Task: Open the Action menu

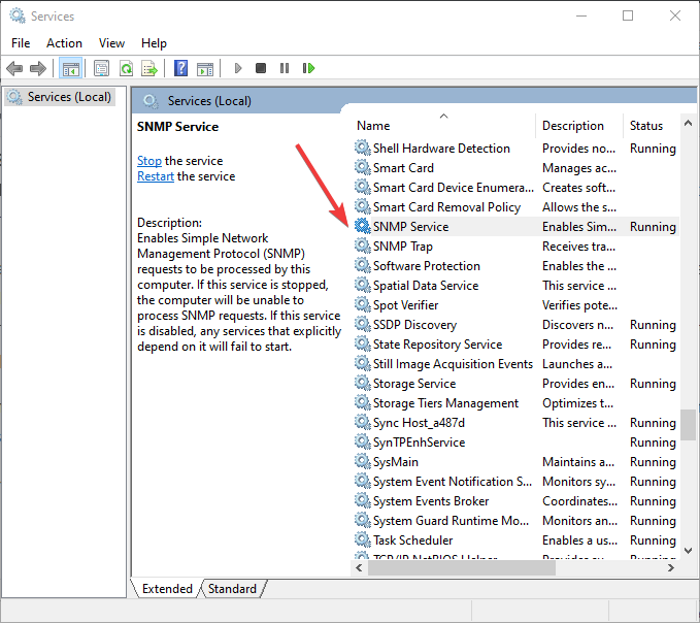Action: pyautogui.click(x=64, y=43)
